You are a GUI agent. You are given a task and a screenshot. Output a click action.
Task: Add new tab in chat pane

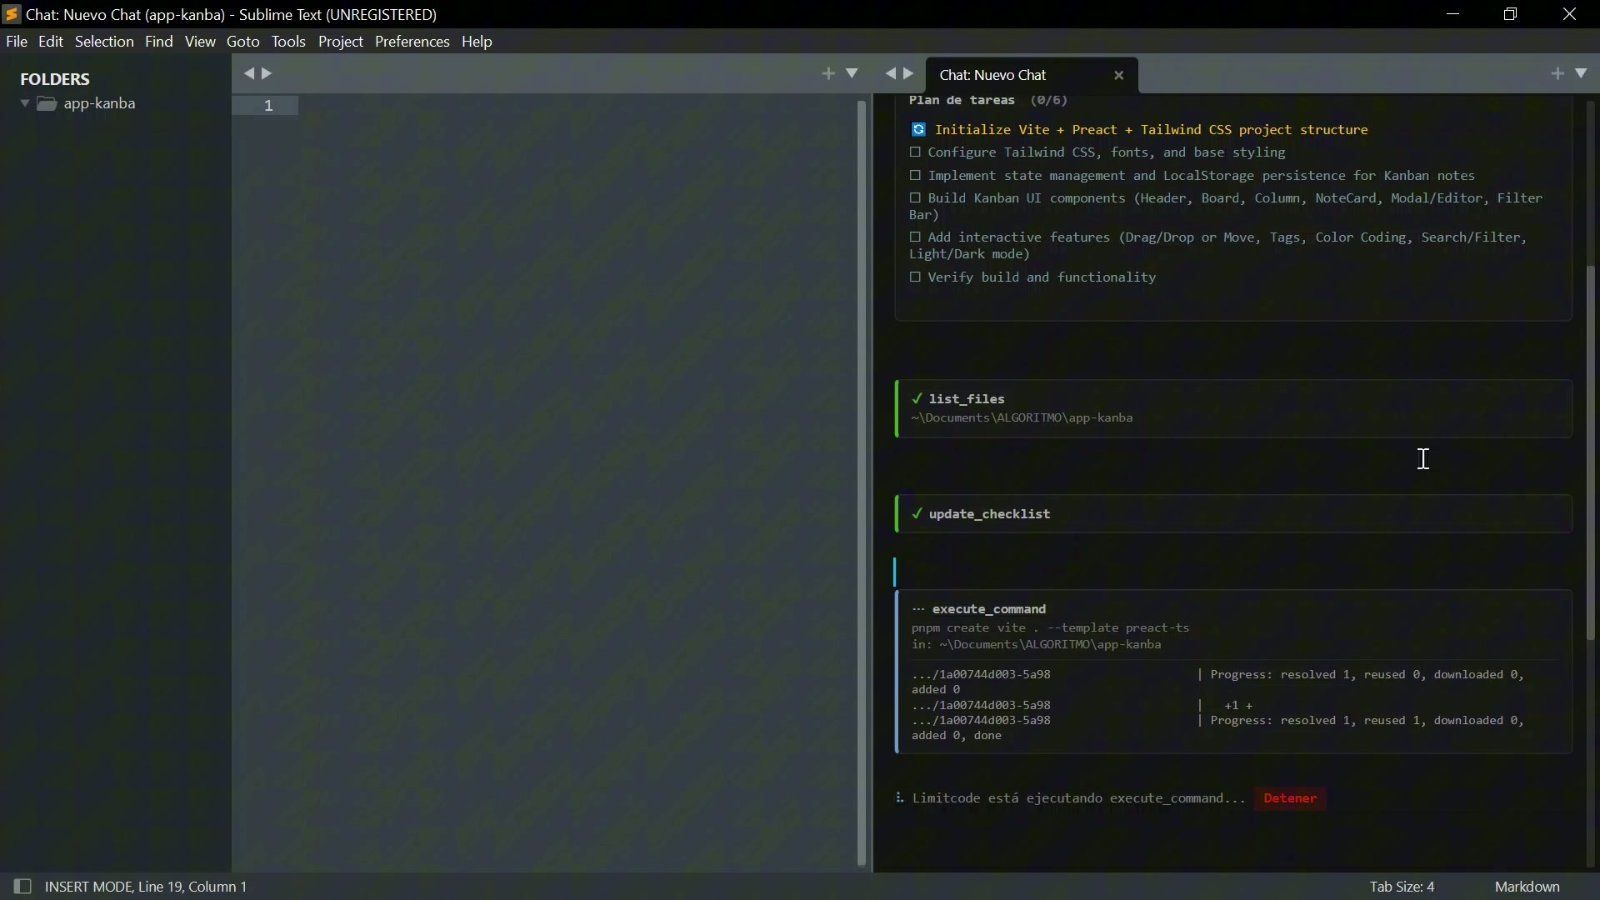(1557, 73)
